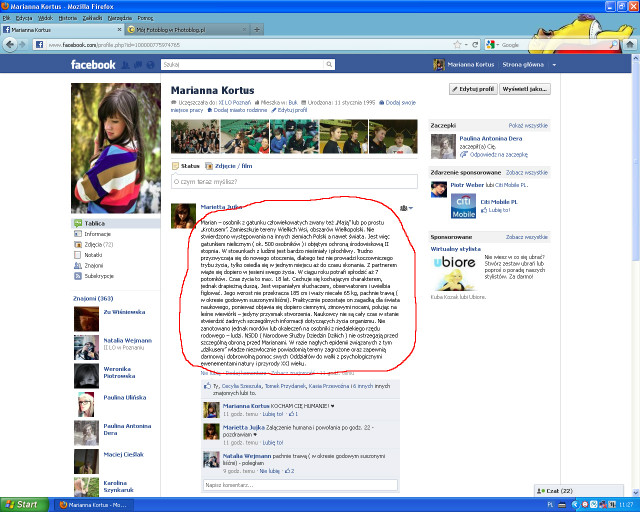Click the last photo in the profile photo strip
This screenshot has height=512, width=640.
[393, 136]
